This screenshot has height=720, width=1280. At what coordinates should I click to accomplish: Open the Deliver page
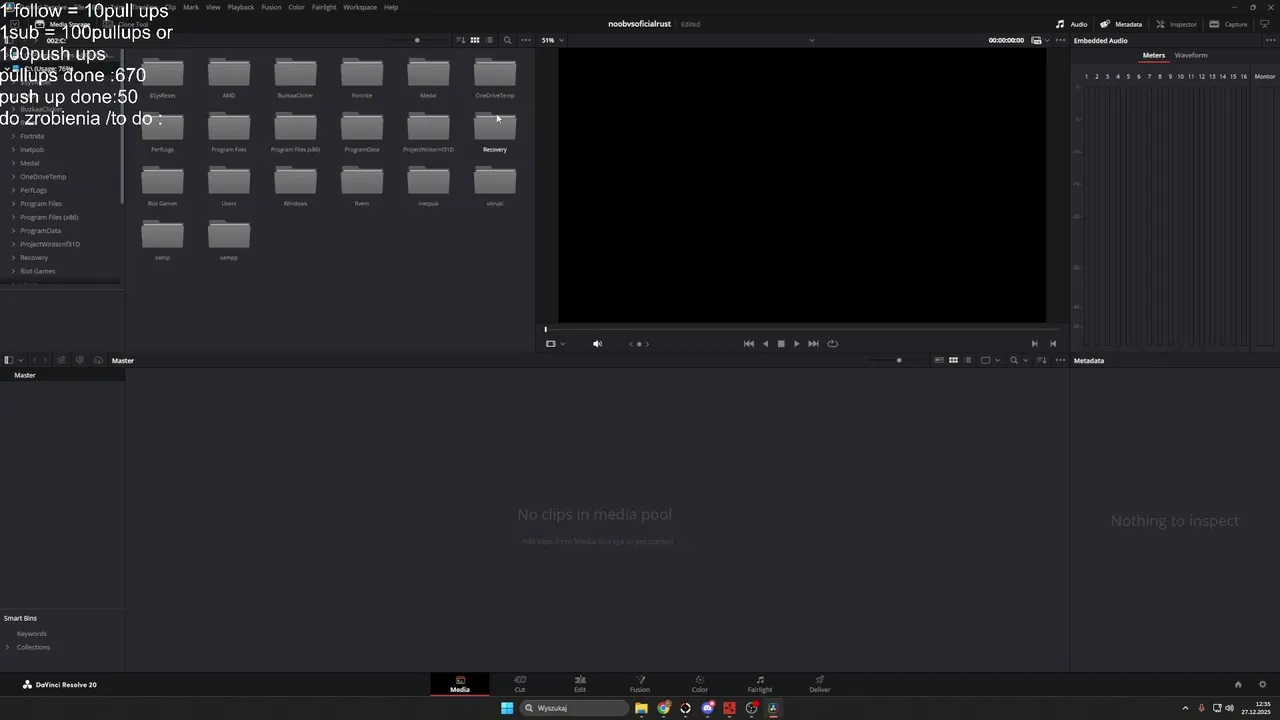820,684
